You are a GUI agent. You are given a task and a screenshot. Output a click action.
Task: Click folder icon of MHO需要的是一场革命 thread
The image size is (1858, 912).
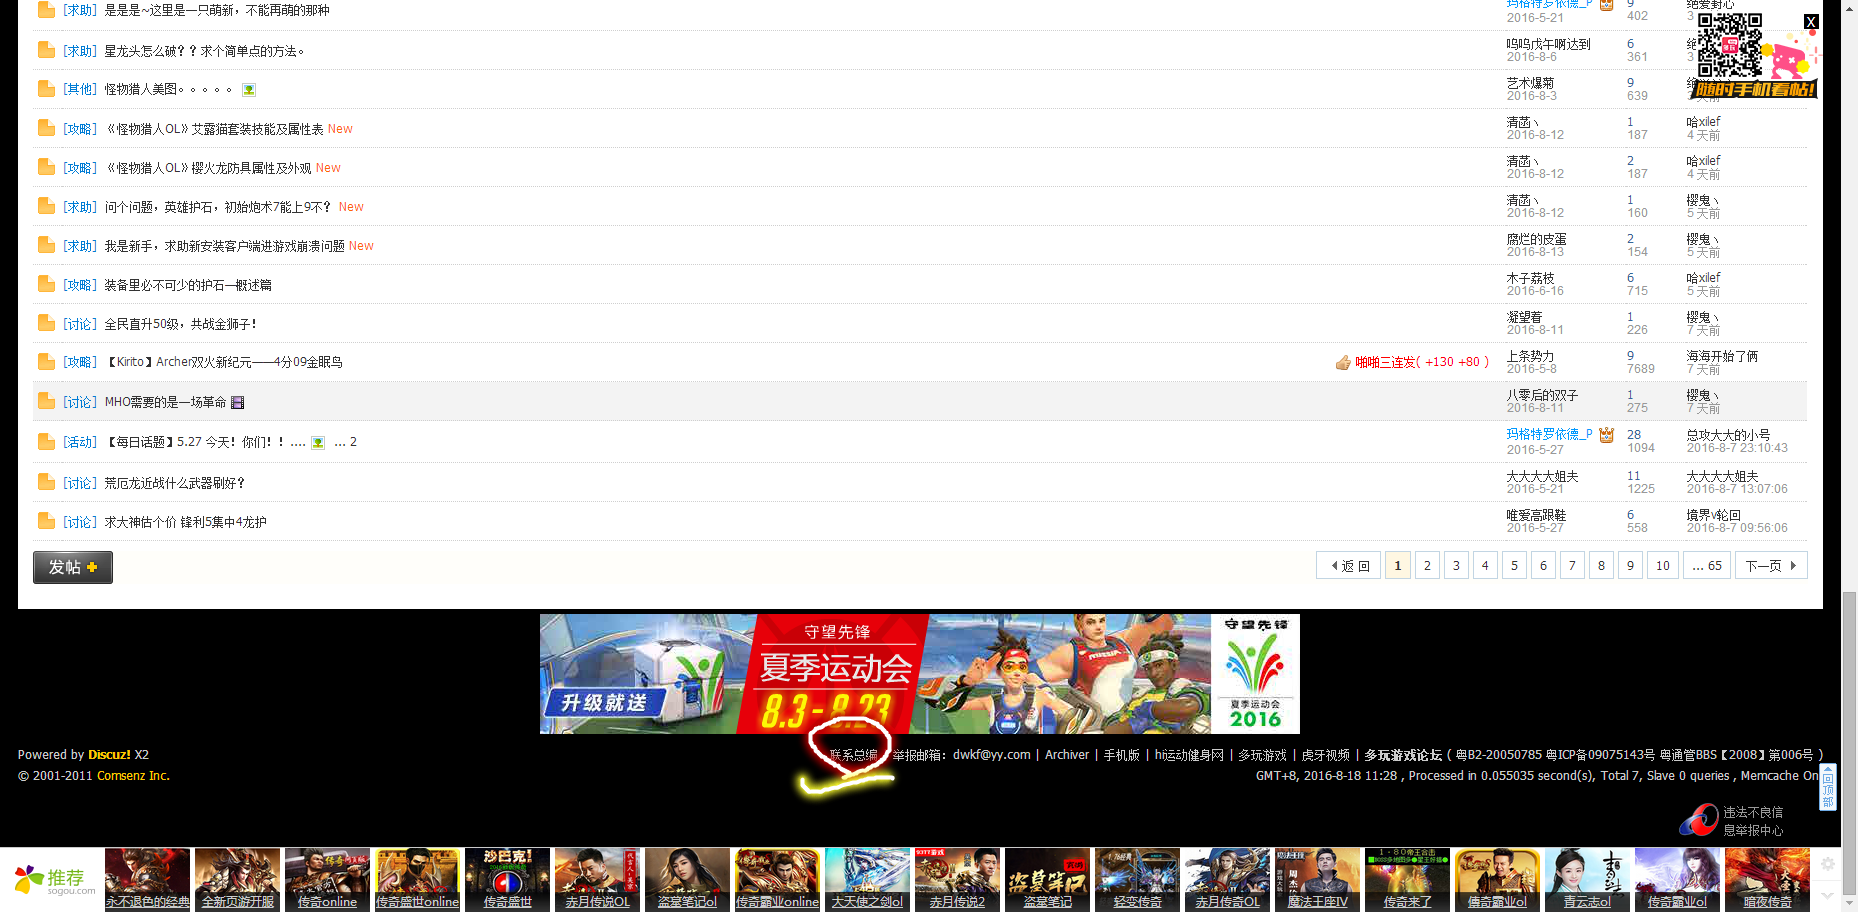[46, 401]
